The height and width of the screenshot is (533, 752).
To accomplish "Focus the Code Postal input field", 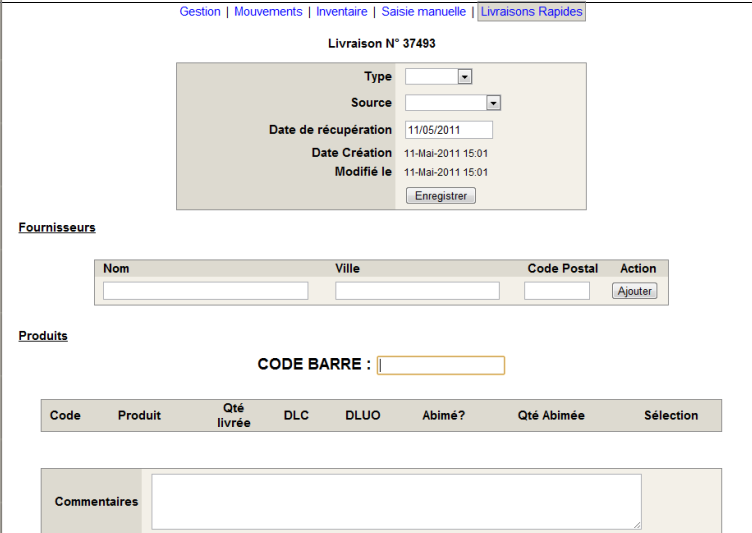I will tap(557, 291).
